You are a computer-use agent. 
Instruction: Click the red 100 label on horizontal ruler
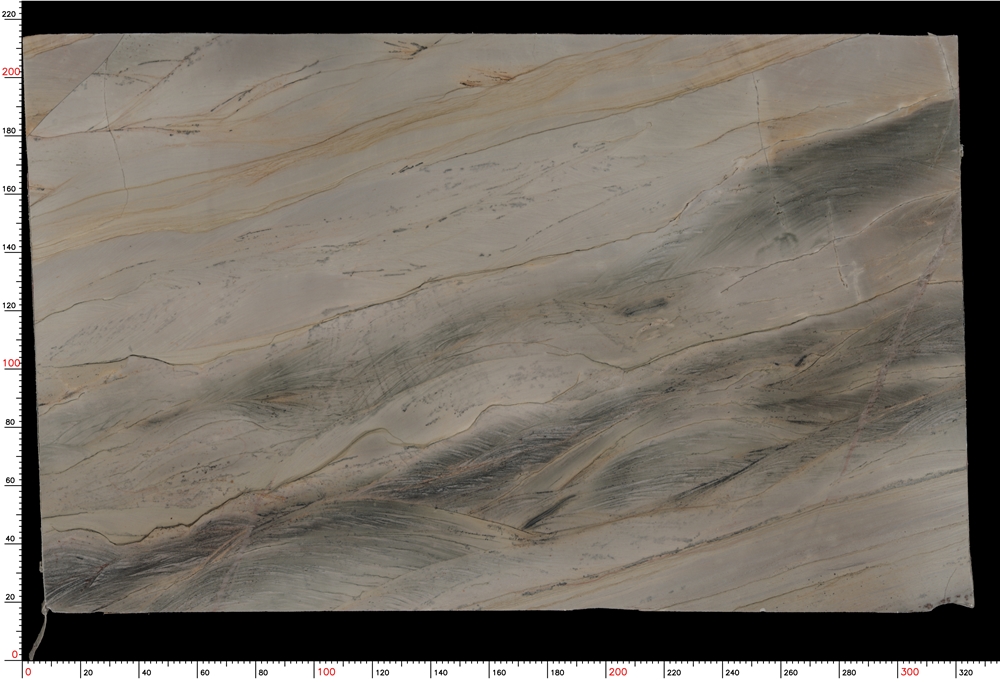click(325, 673)
